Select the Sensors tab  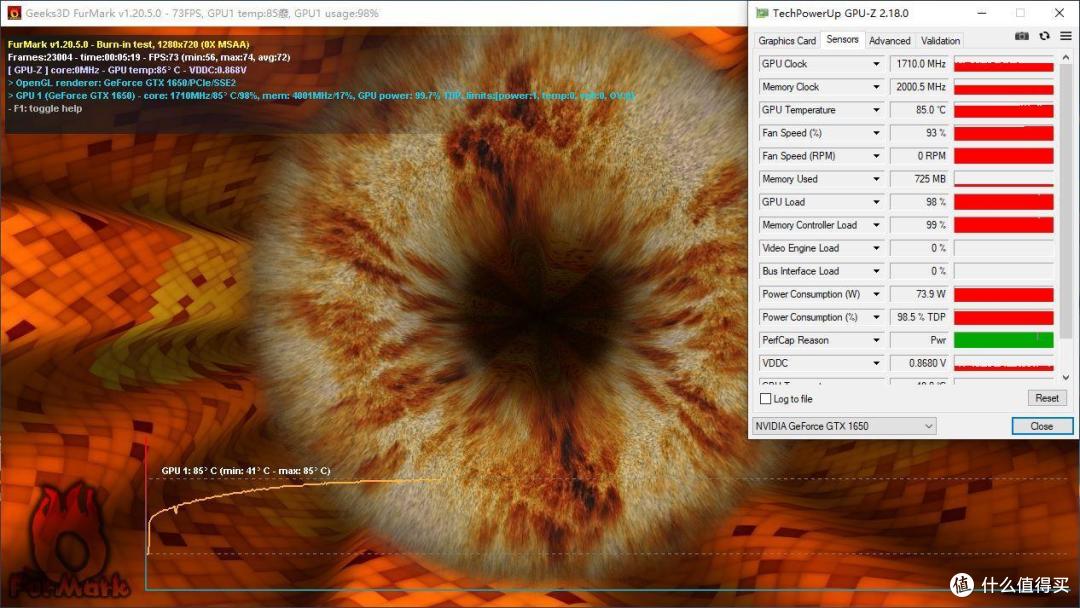point(842,39)
